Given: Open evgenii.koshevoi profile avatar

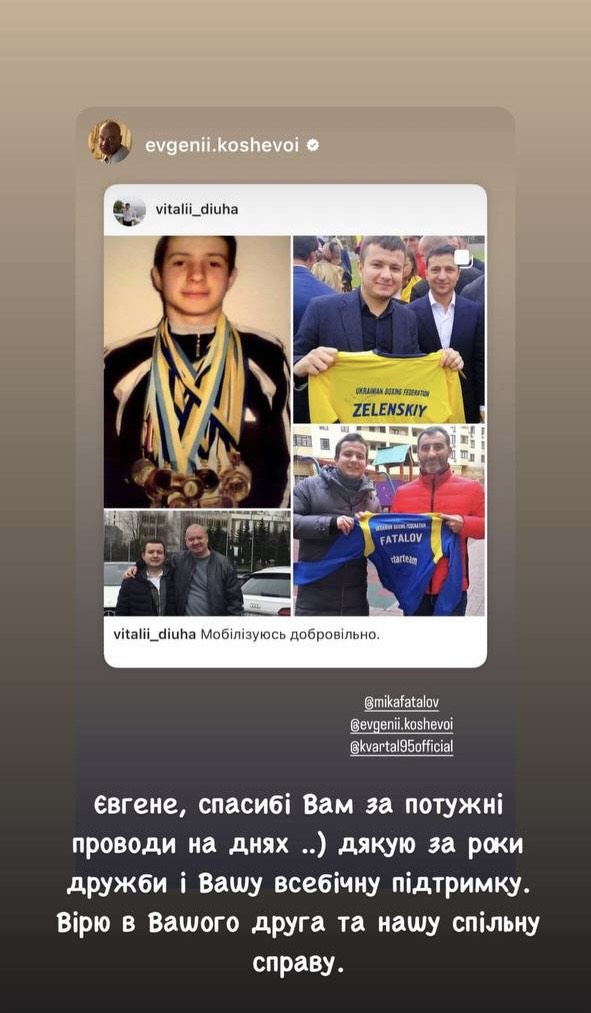Looking at the screenshot, I should click(x=110, y=142).
